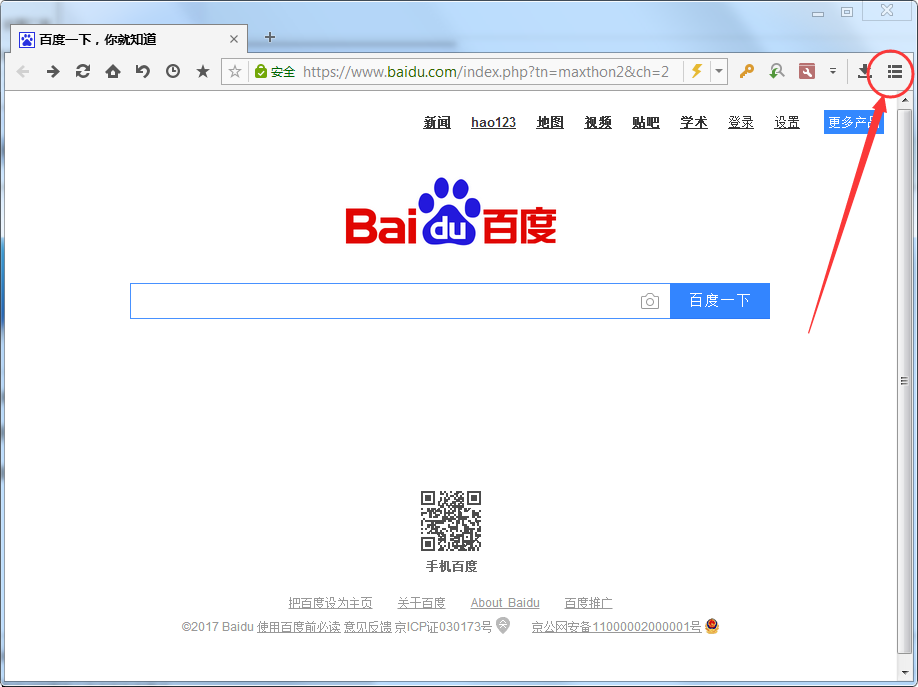Click 把百度设为主页 link
918x687 pixels.
[330, 603]
